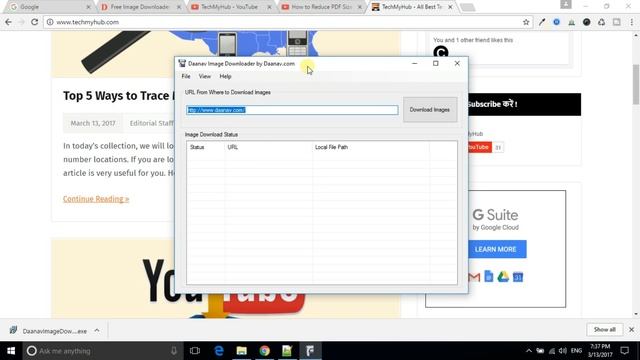The height and width of the screenshot is (360, 640).
Task: Click the URL column header in the status table
Action: tap(268, 147)
